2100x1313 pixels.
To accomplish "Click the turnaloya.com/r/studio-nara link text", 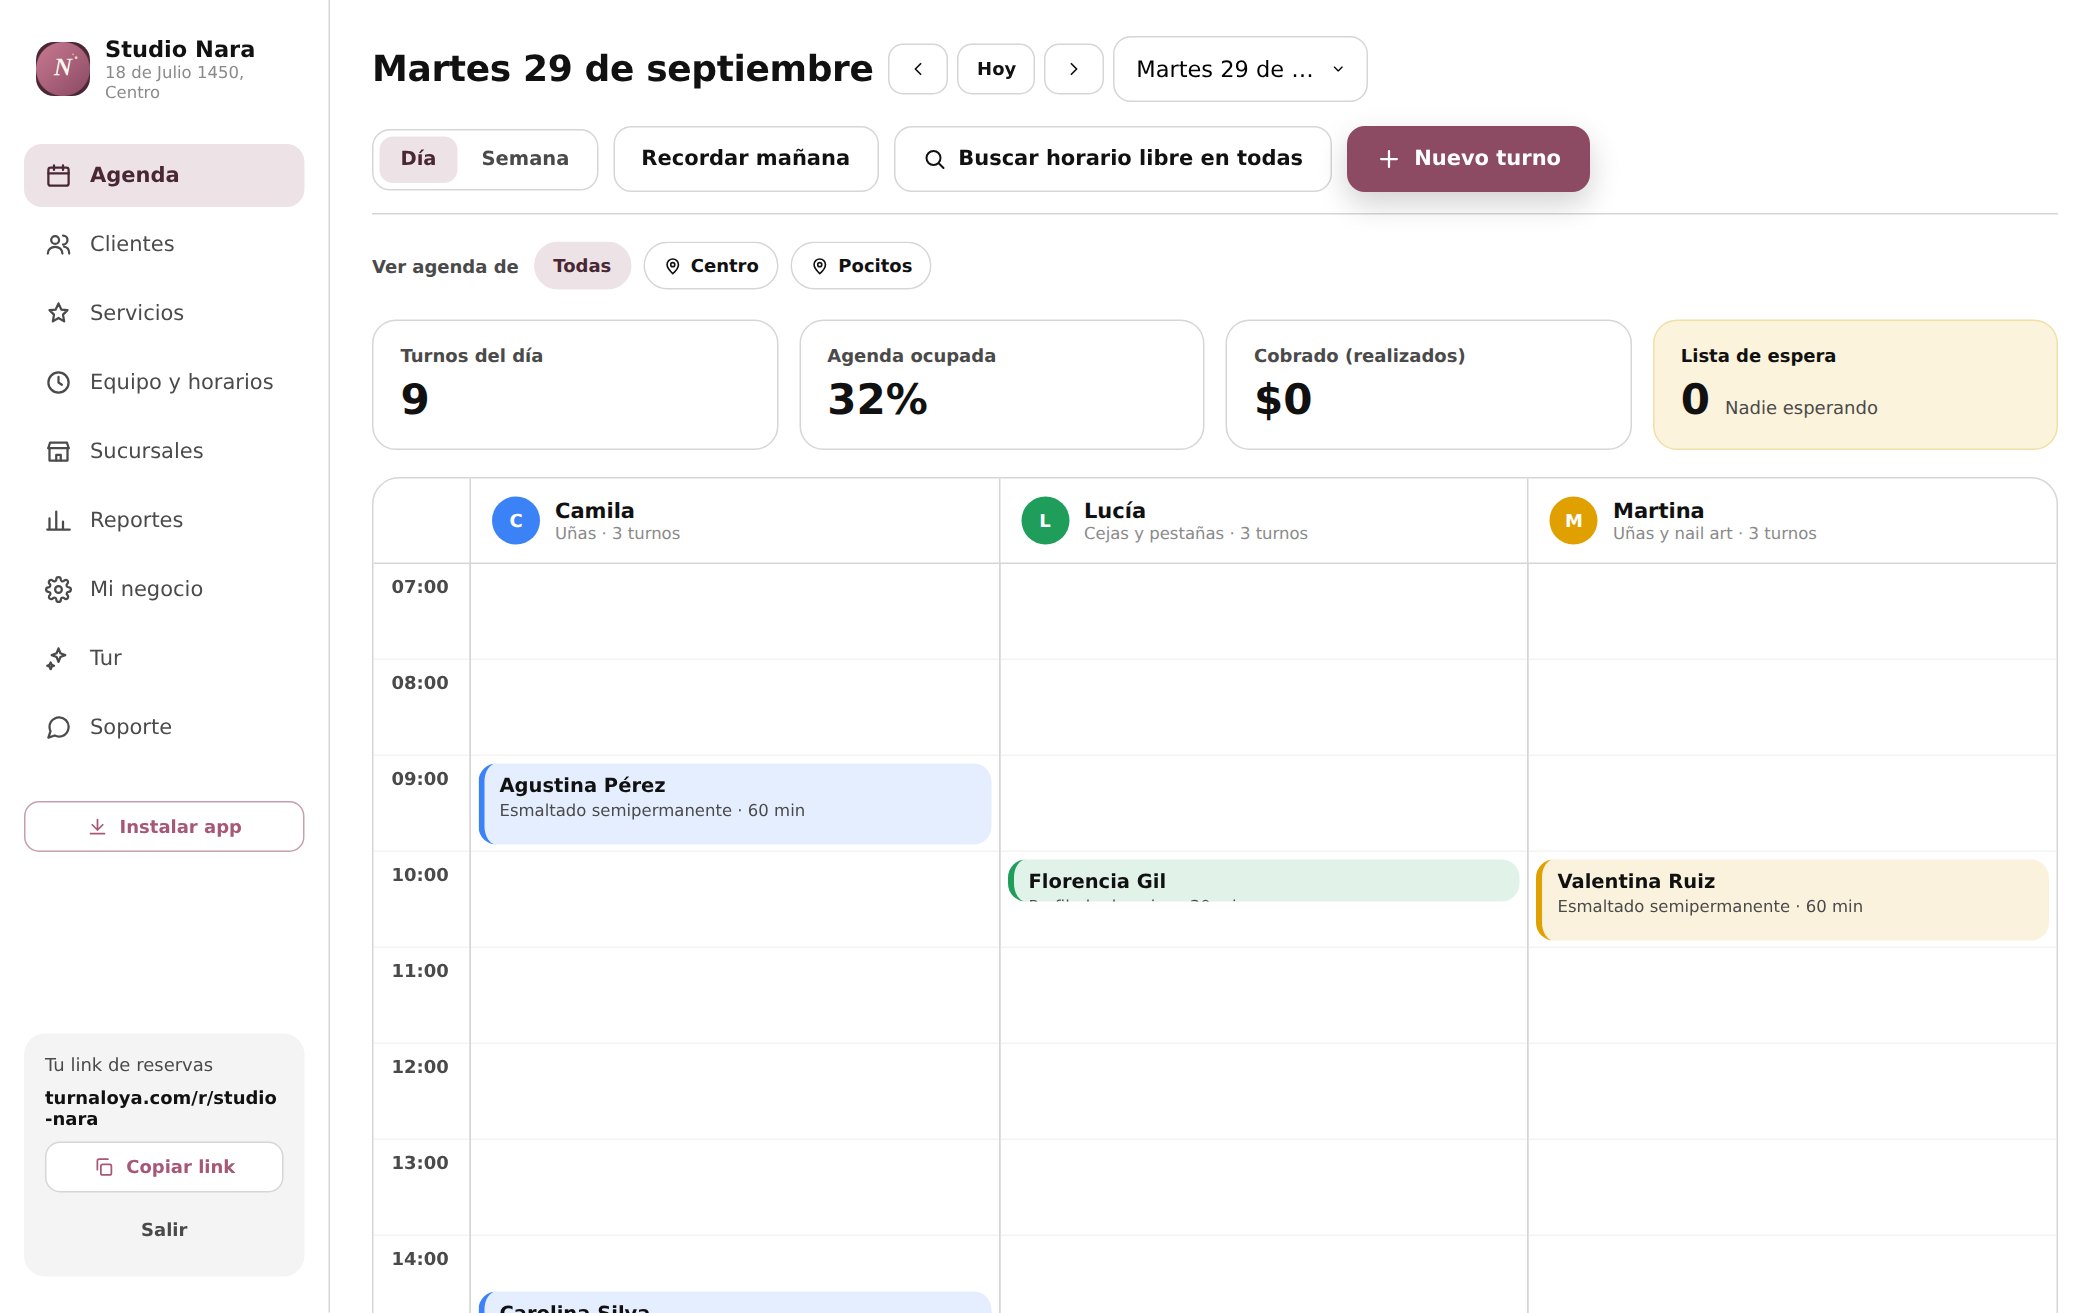I will coord(161,1108).
